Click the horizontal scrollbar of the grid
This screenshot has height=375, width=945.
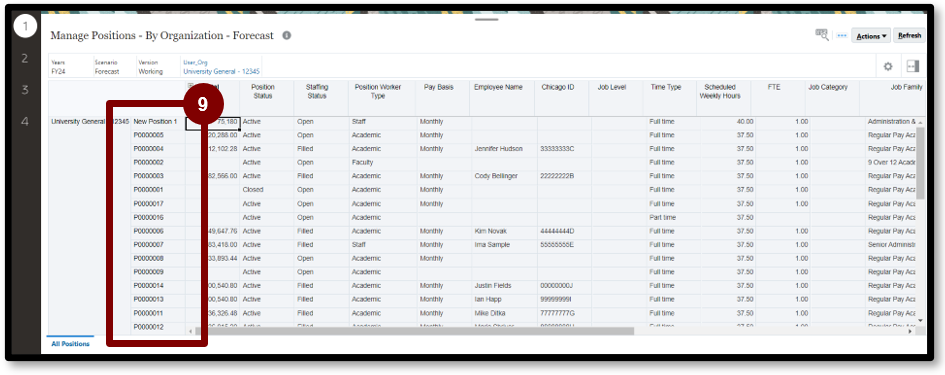click(414, 332)
